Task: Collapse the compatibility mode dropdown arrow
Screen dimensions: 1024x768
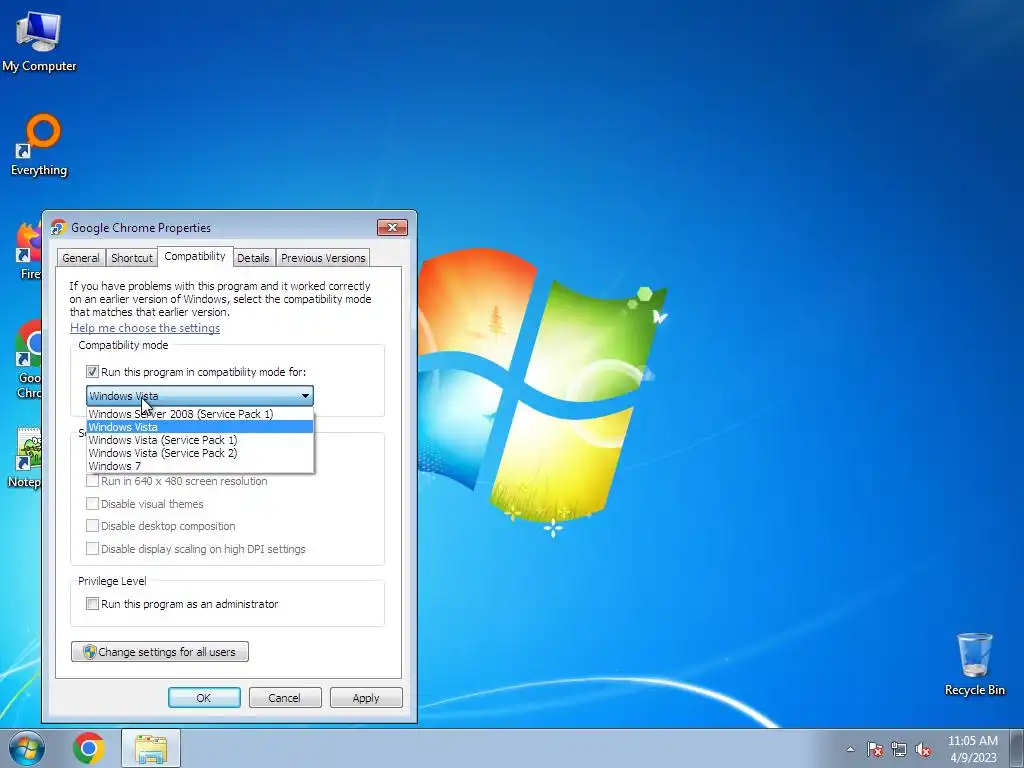Action: (x=305, y=396)
